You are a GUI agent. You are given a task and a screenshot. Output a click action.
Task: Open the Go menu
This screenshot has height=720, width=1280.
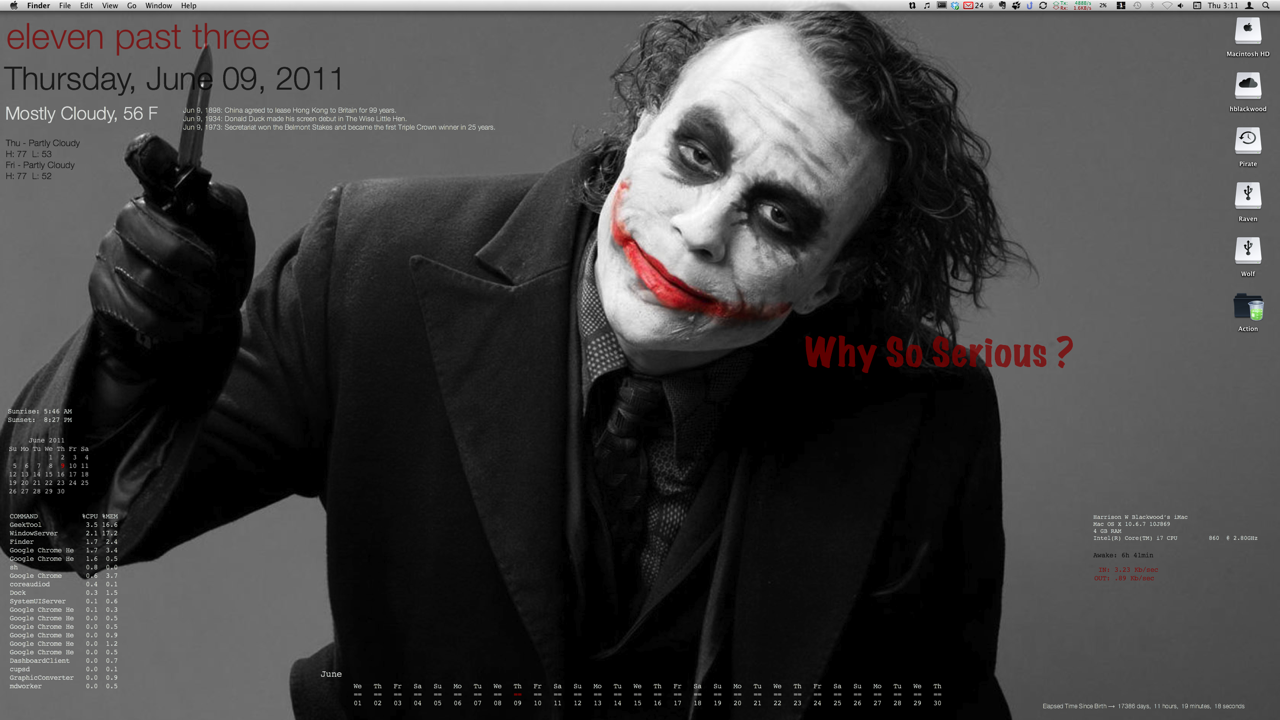[132, 6]
